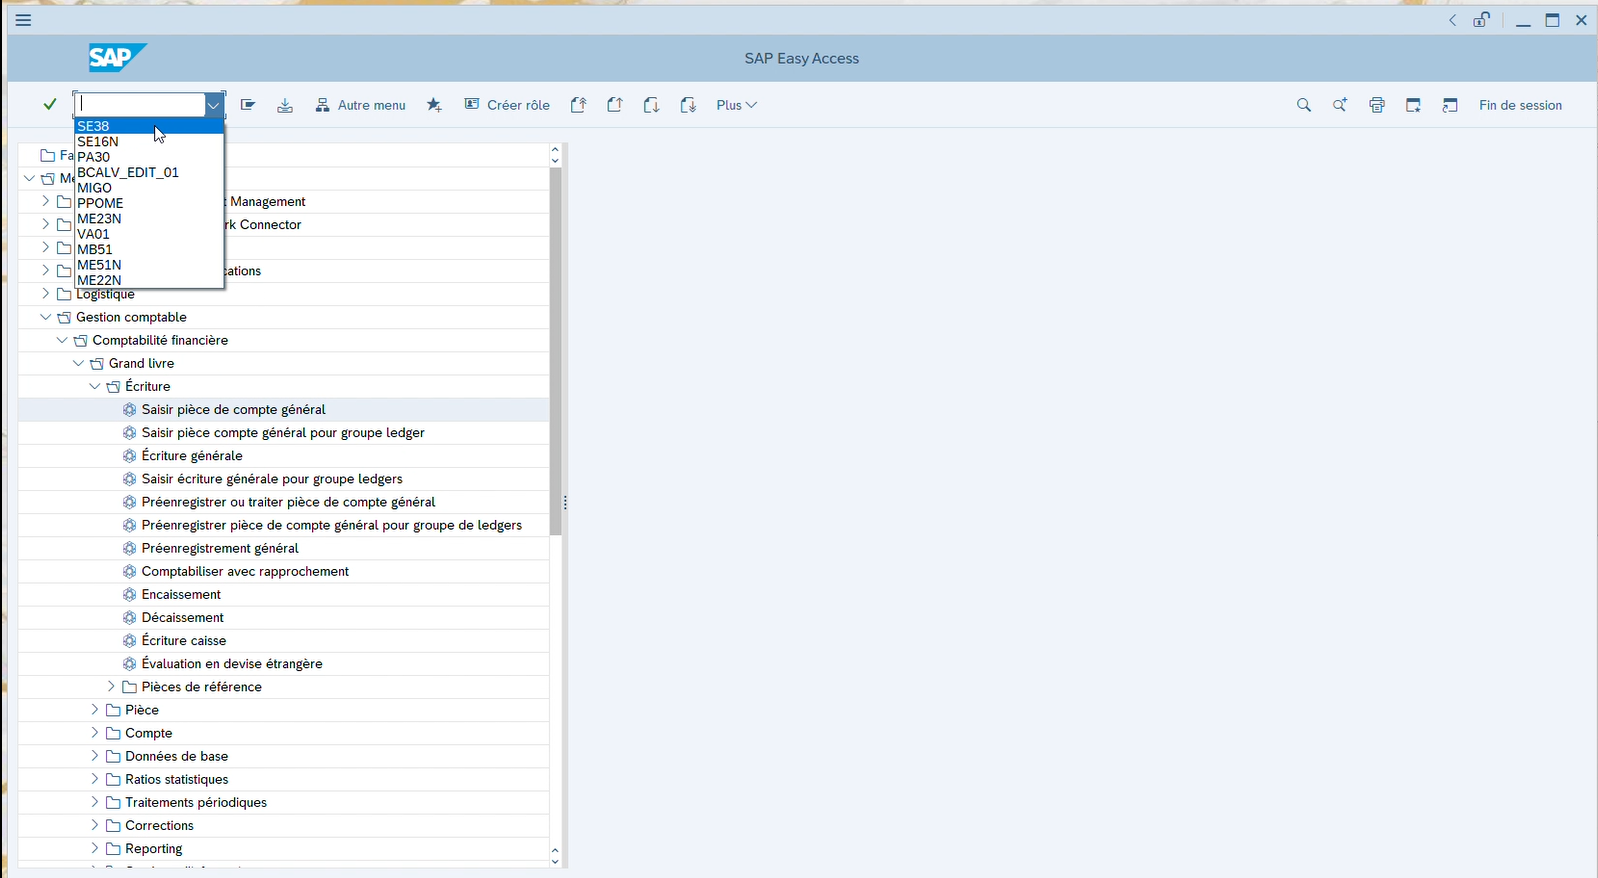The image size is (1598, 878).
Task: Select ME22N from command history list
Action: (149, 280)
